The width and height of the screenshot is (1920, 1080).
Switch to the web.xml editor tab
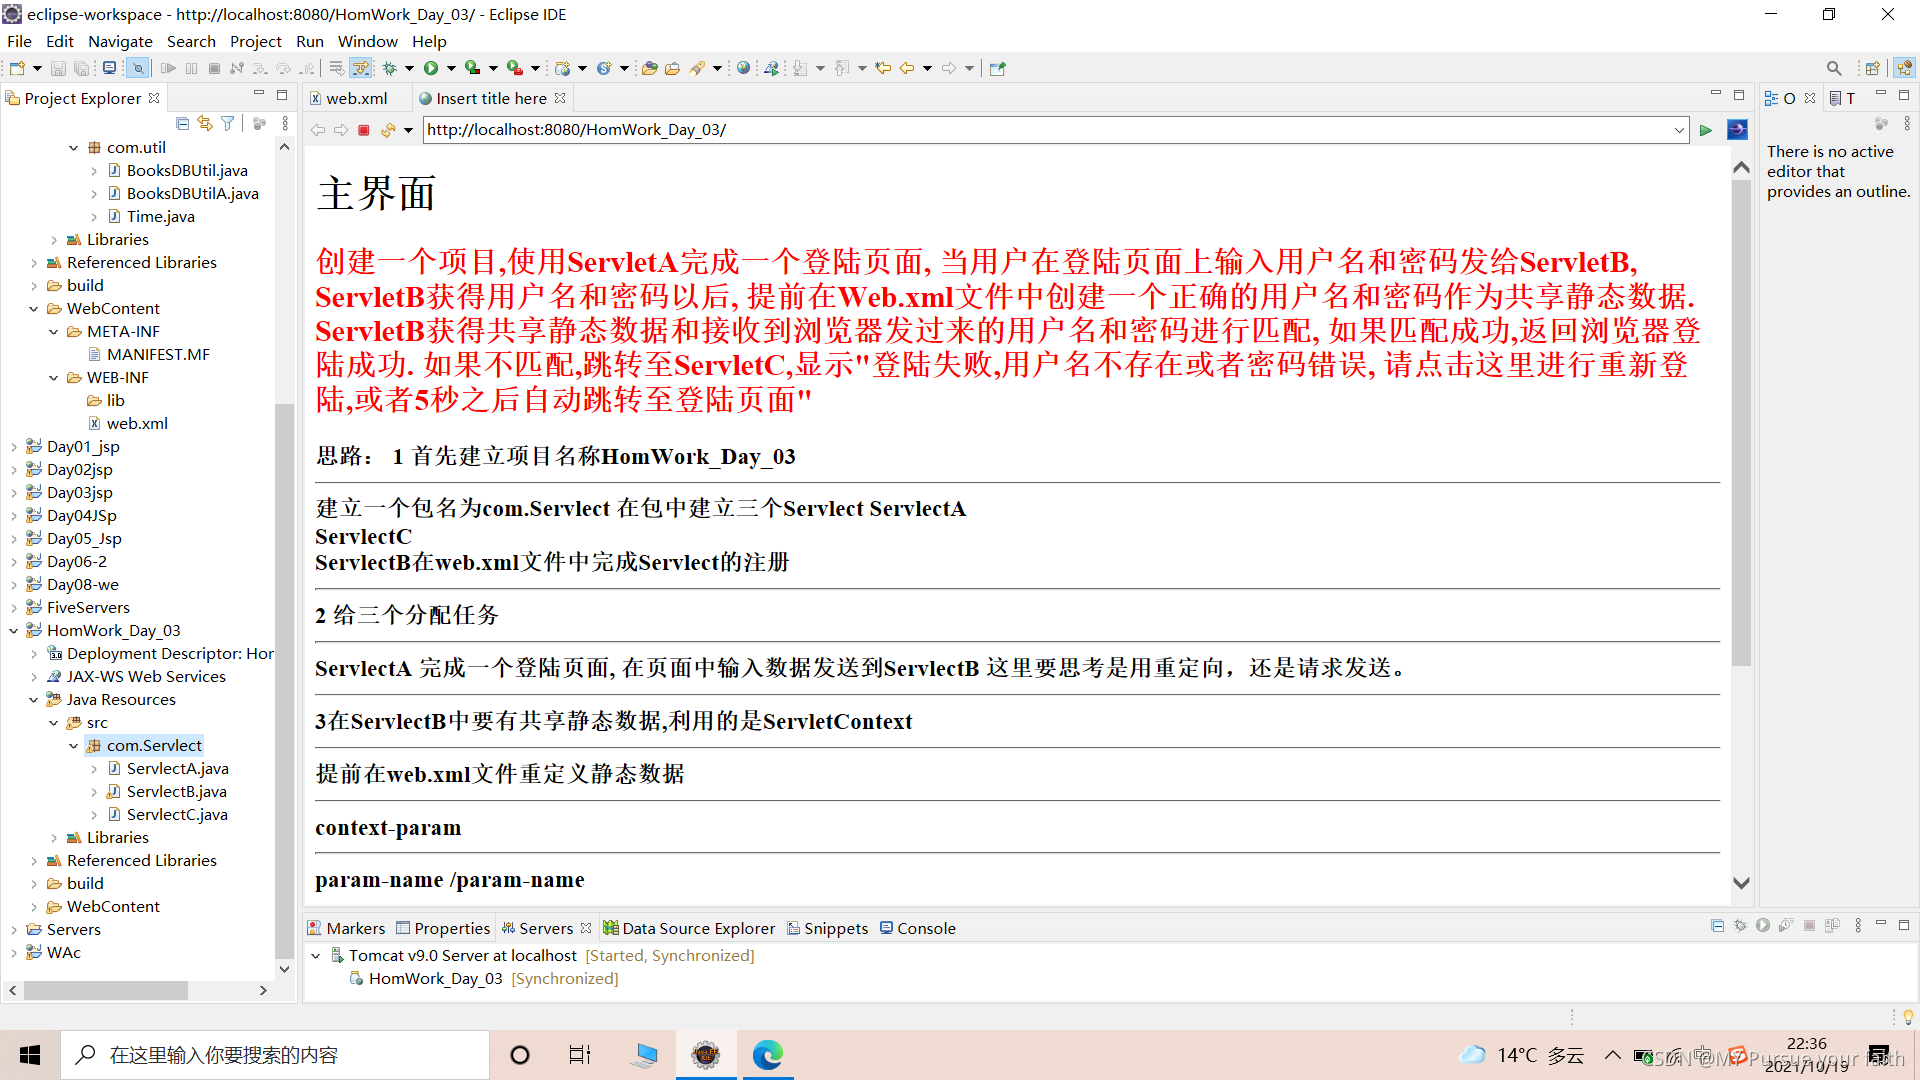tap(356, 98)
